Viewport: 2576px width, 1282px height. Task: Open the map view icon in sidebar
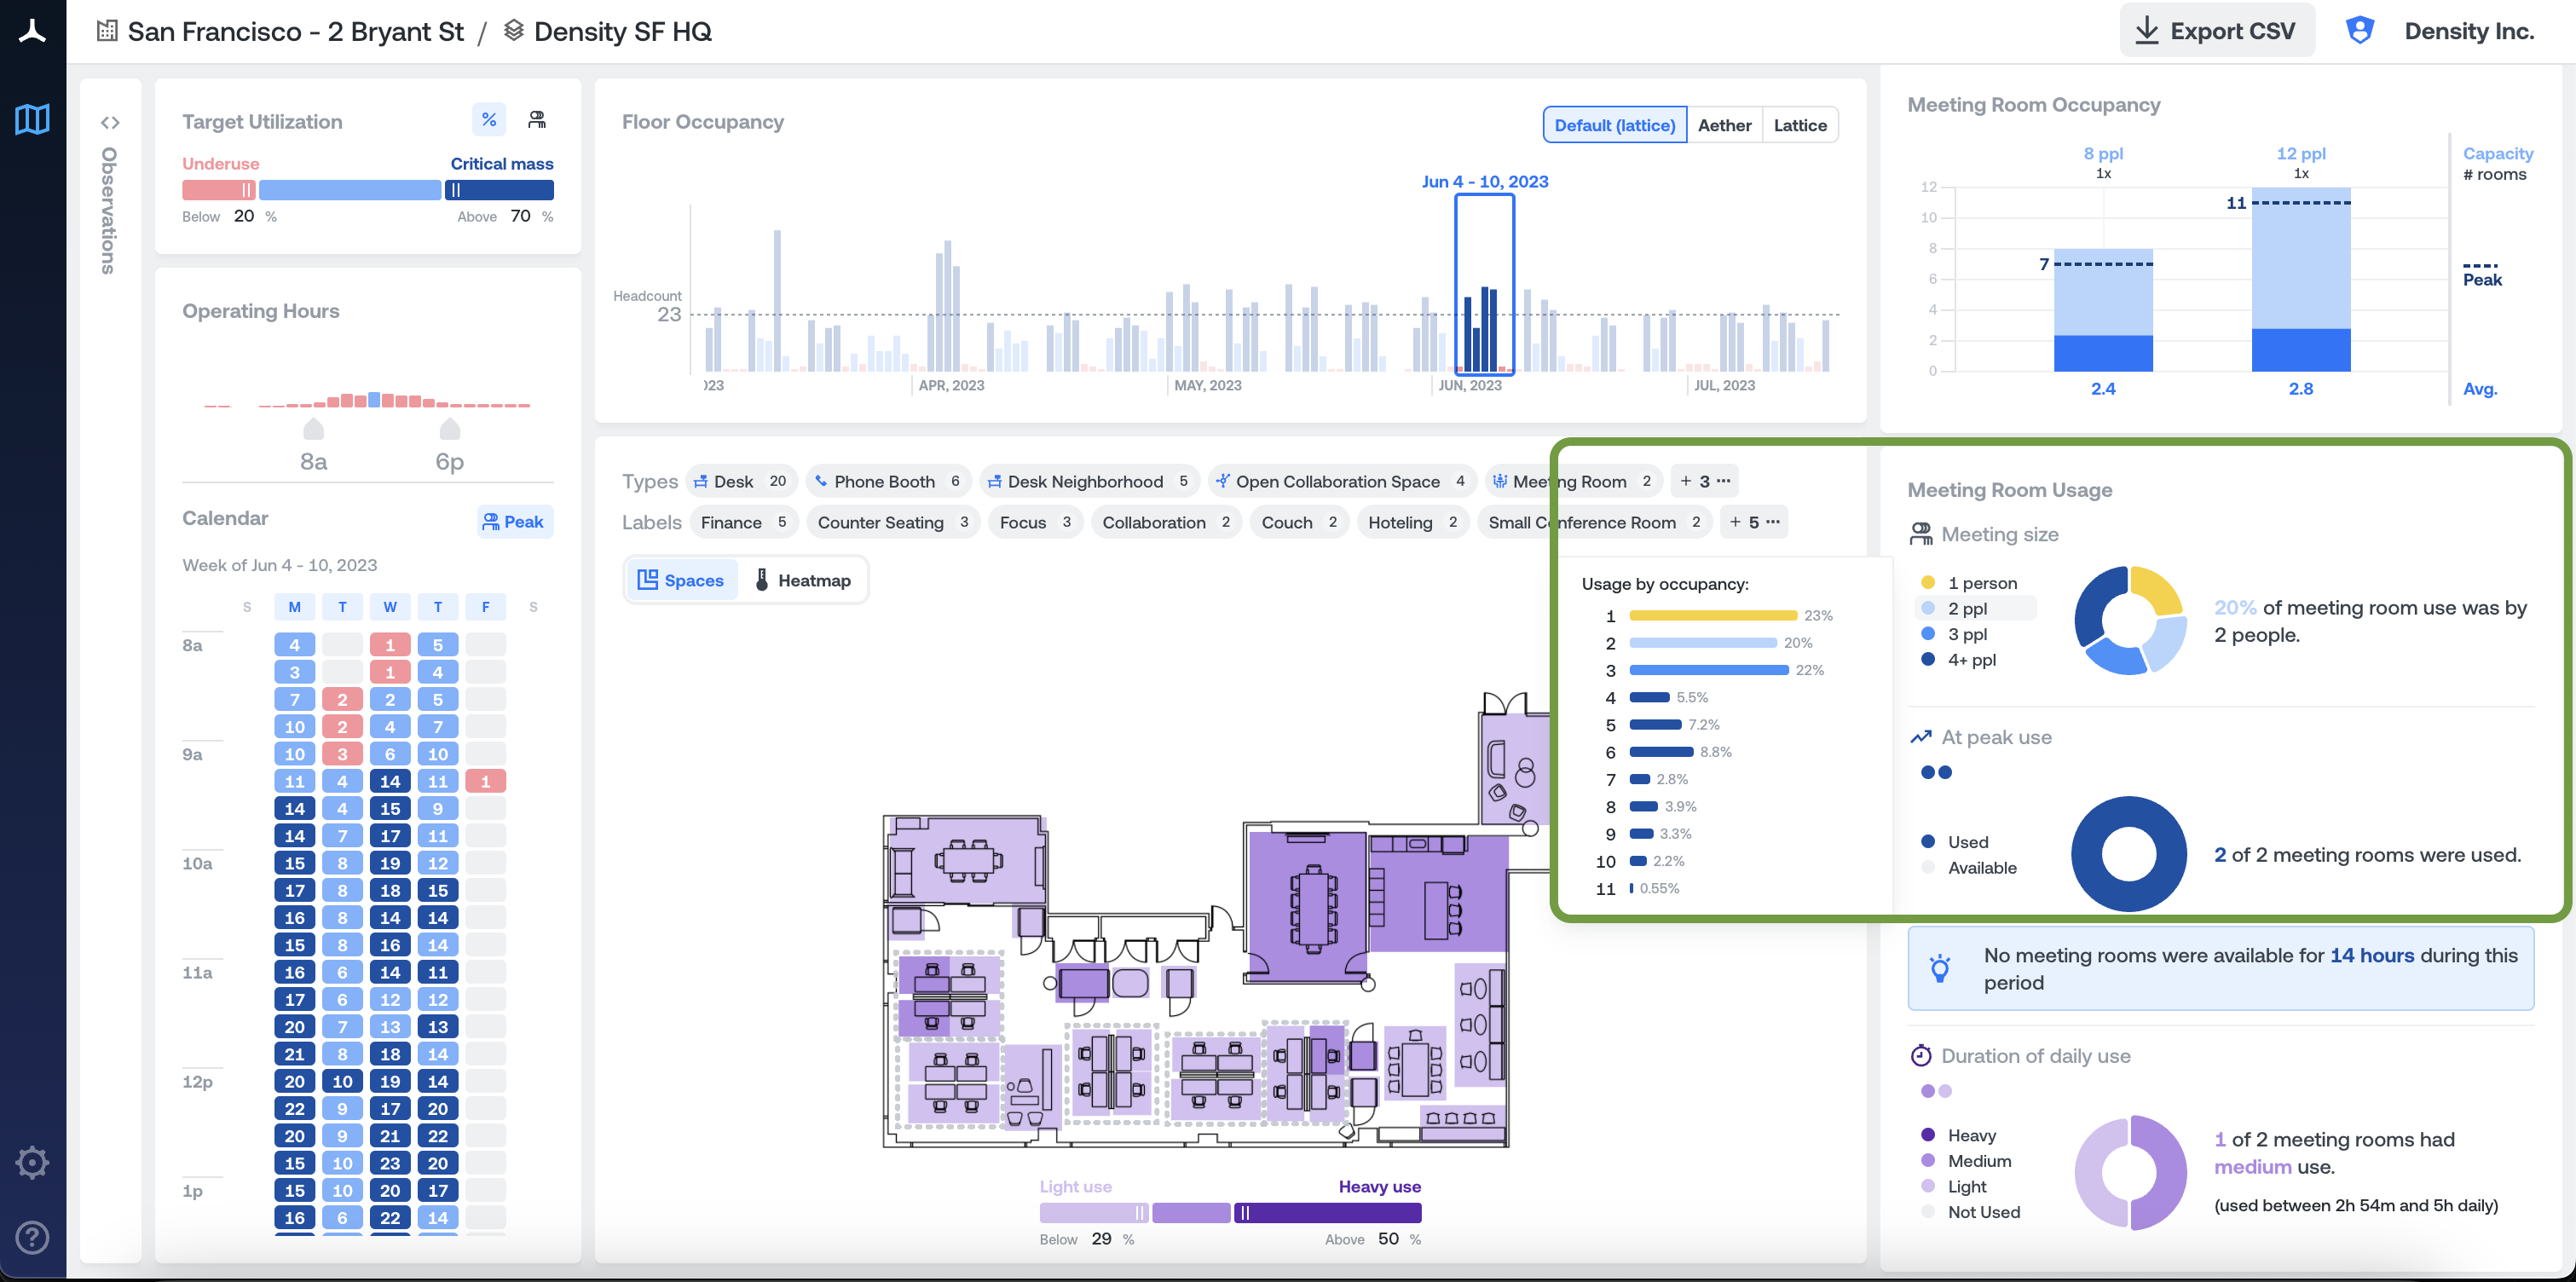[32, 119]
